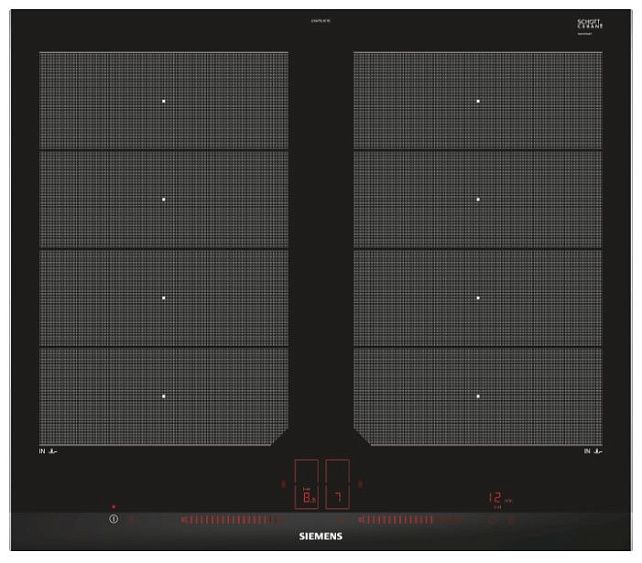Select the third right cooking zone
The image size is (642, 563).
(x=478, y=297)
